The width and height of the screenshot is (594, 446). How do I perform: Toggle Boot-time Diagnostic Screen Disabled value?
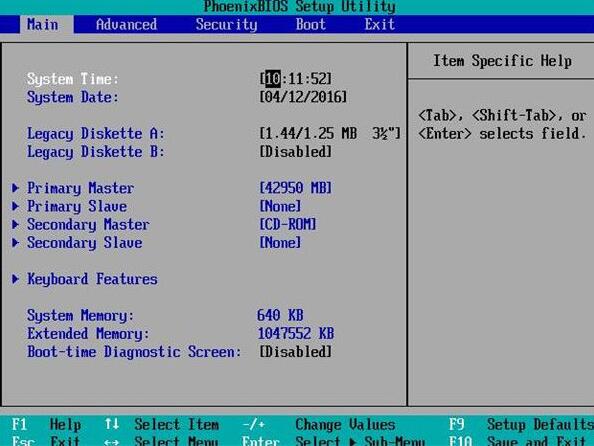tap(295, 352)
